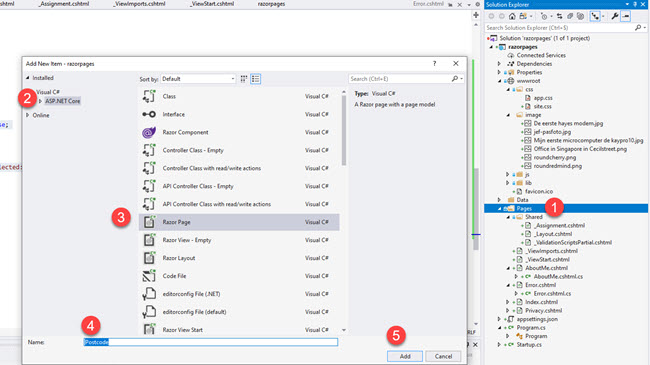Click the search magnifier in template search
This screenshot has height=365, width=650.
point(455,78)
